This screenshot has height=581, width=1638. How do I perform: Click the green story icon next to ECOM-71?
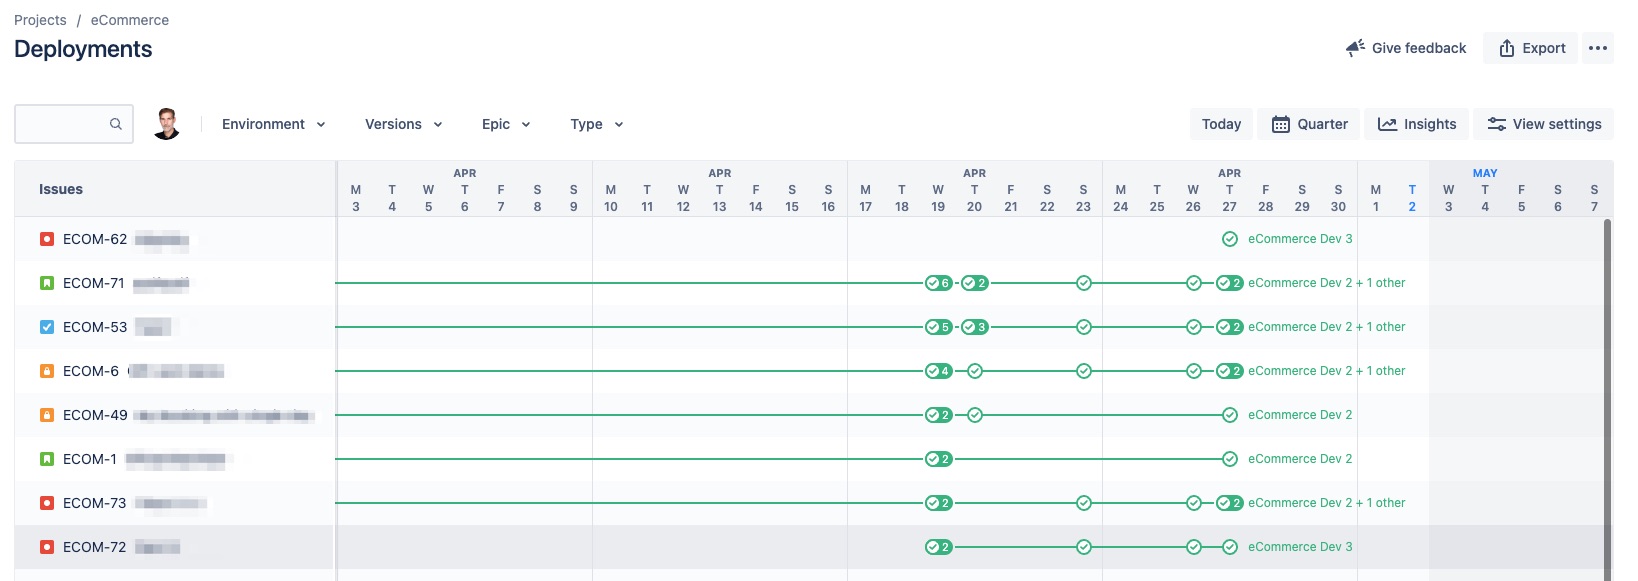[46, 283]
